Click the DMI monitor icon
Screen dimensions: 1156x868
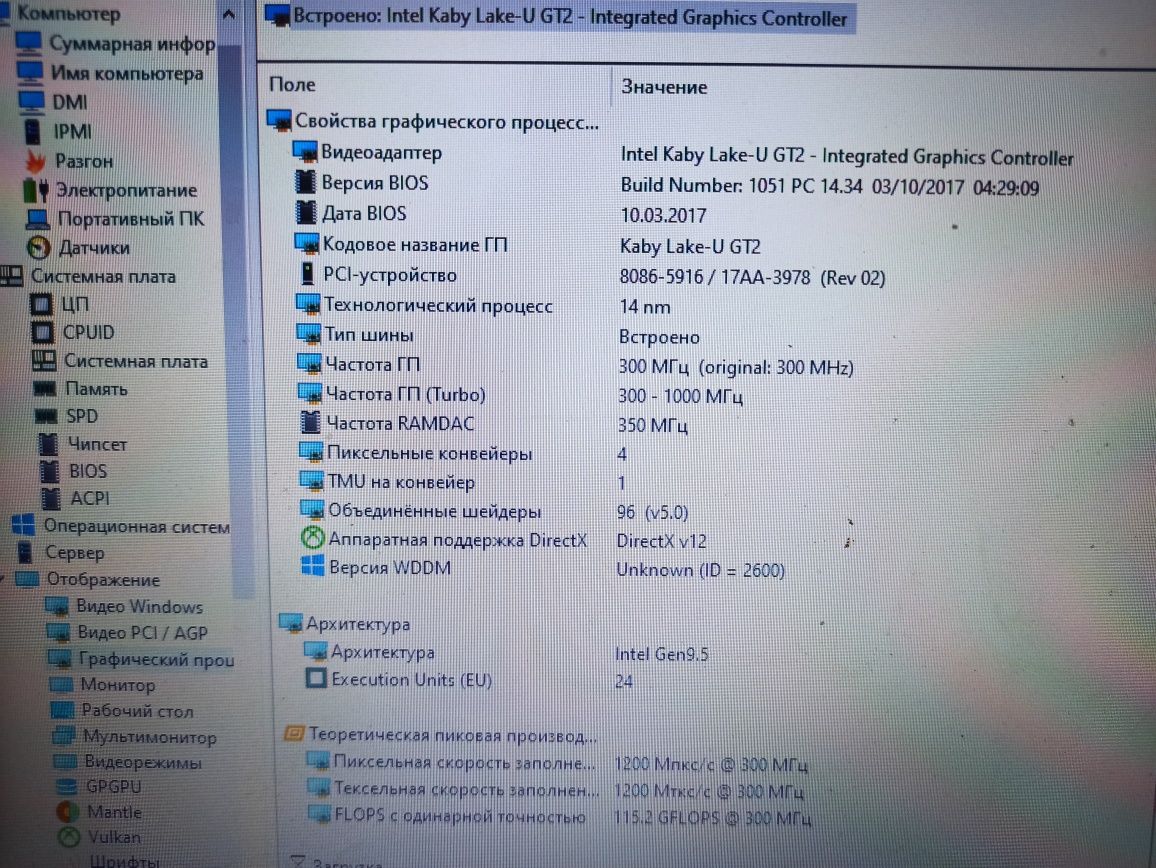[31, 102]
